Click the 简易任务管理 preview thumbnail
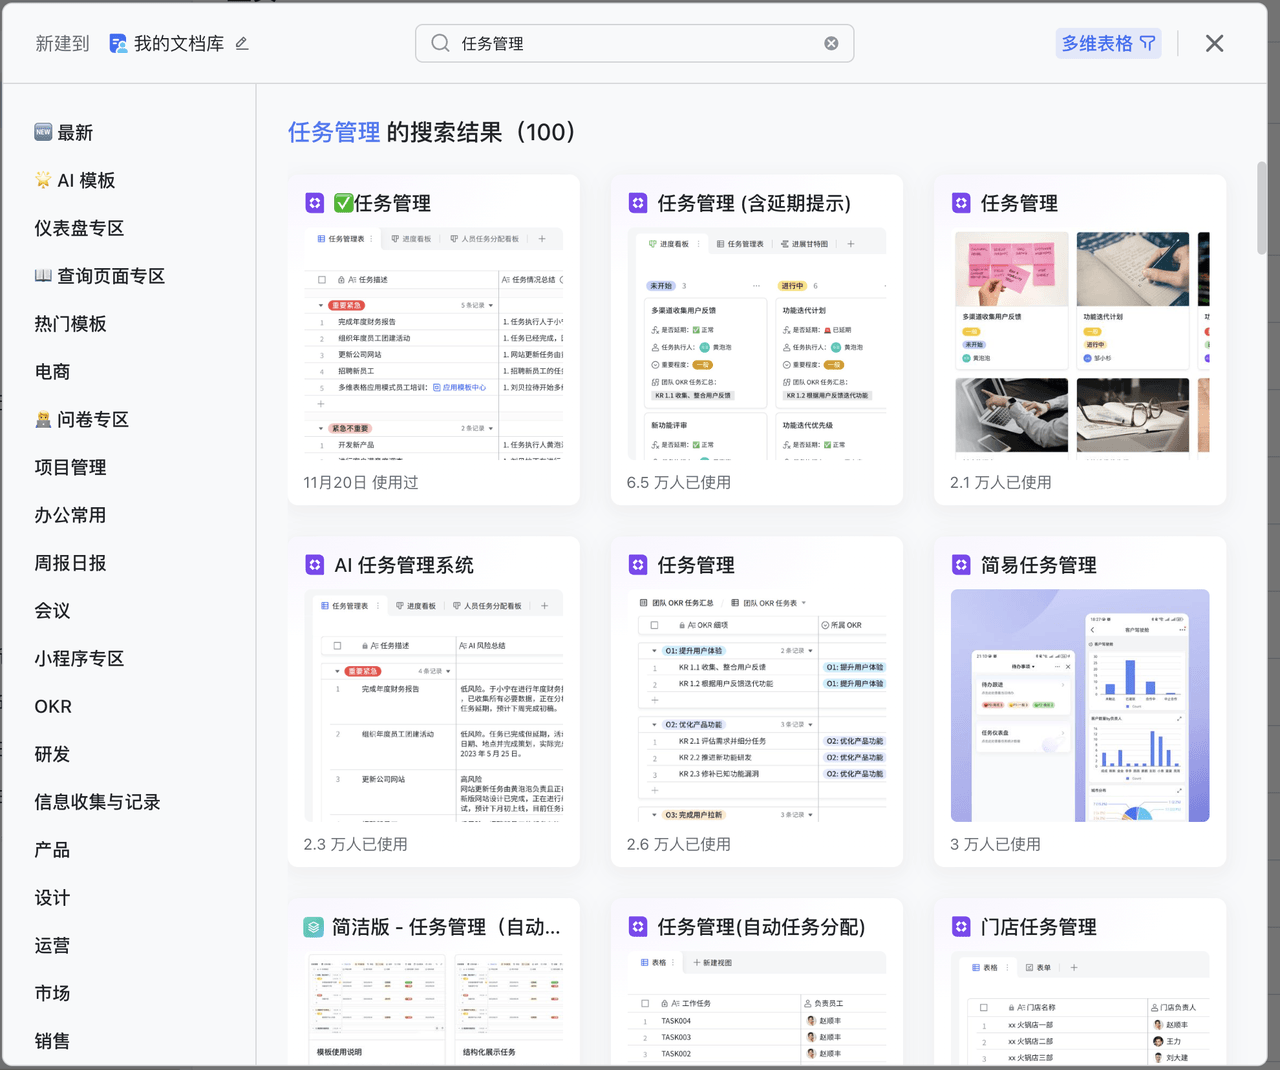1280x1070 pixels. click(x=1079, y=705)
